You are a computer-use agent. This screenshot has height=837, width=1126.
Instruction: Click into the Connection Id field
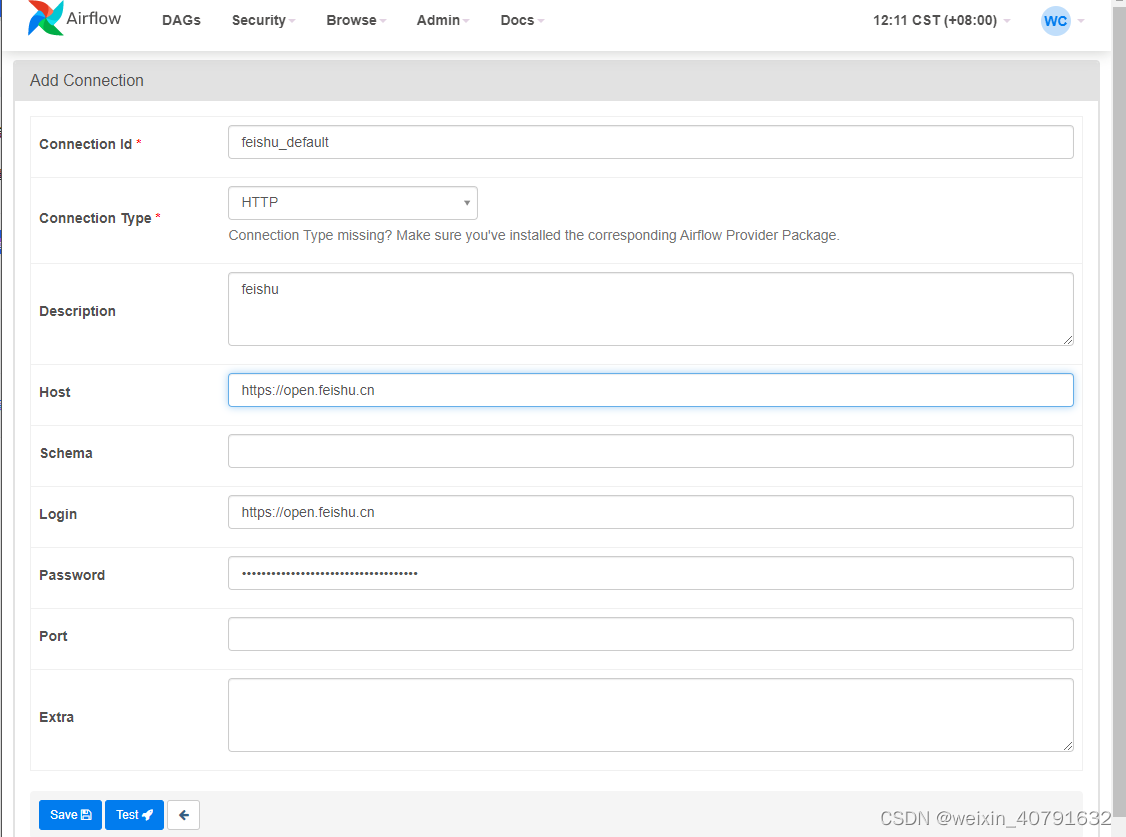[x=651, y=142]
